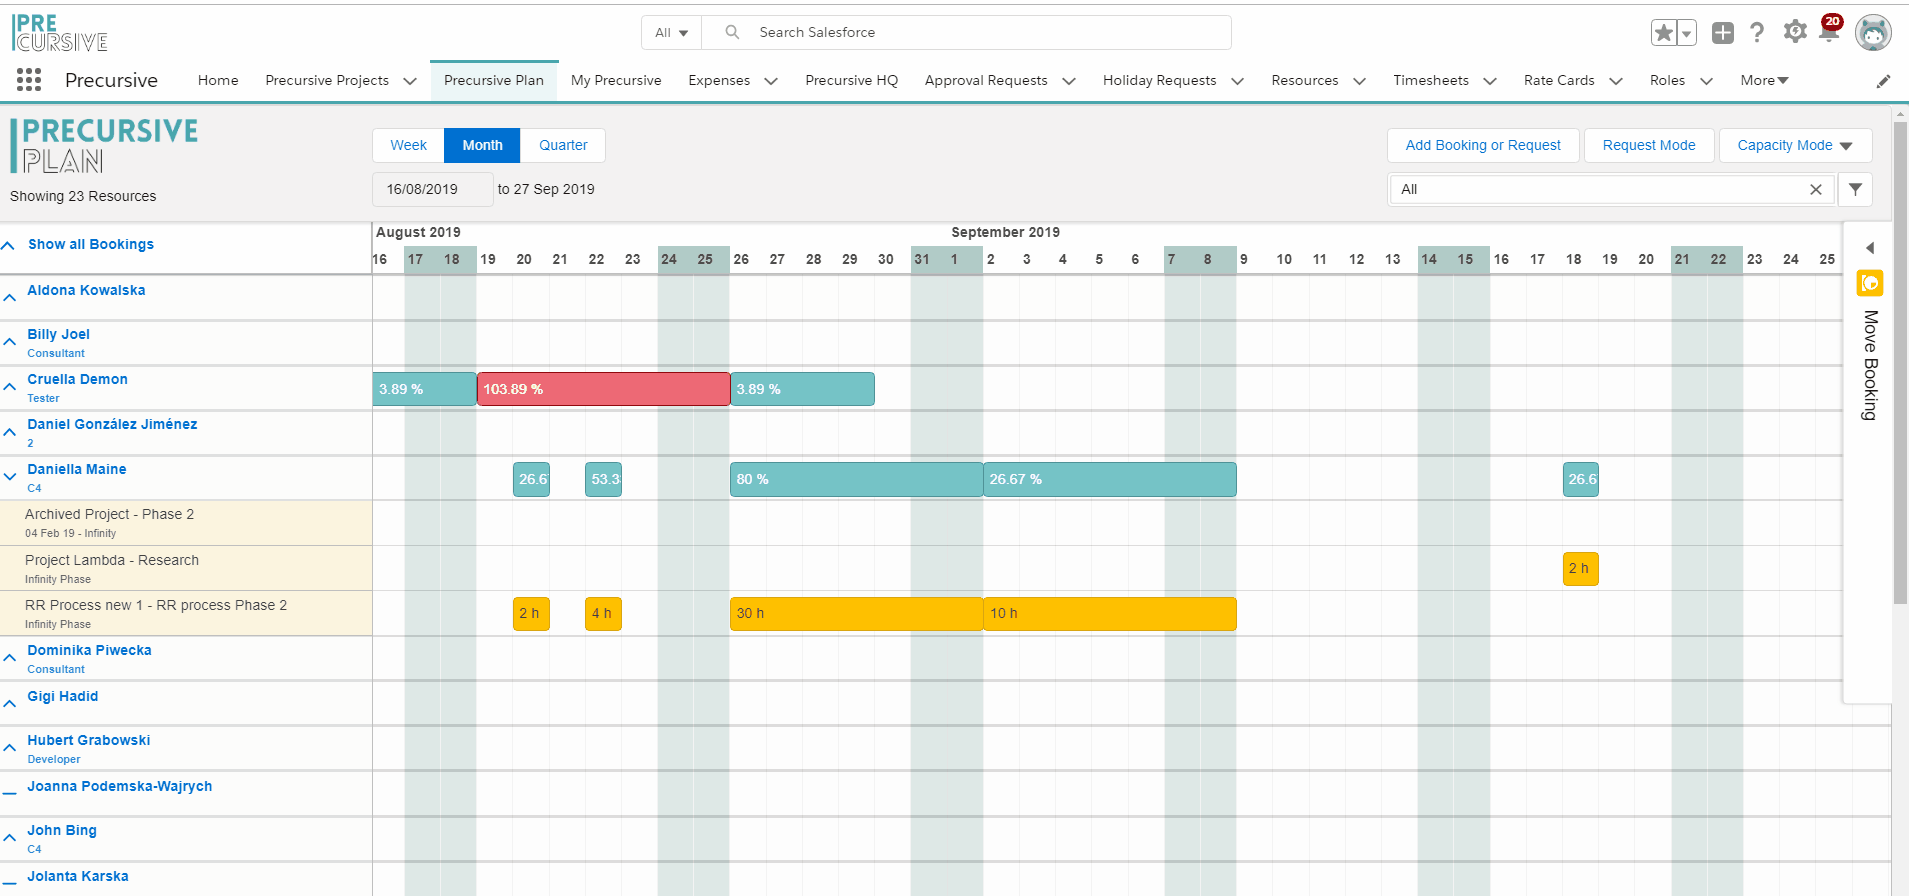
Task: Click the 10 h booking bar
Action: [x=1110, y=614]
